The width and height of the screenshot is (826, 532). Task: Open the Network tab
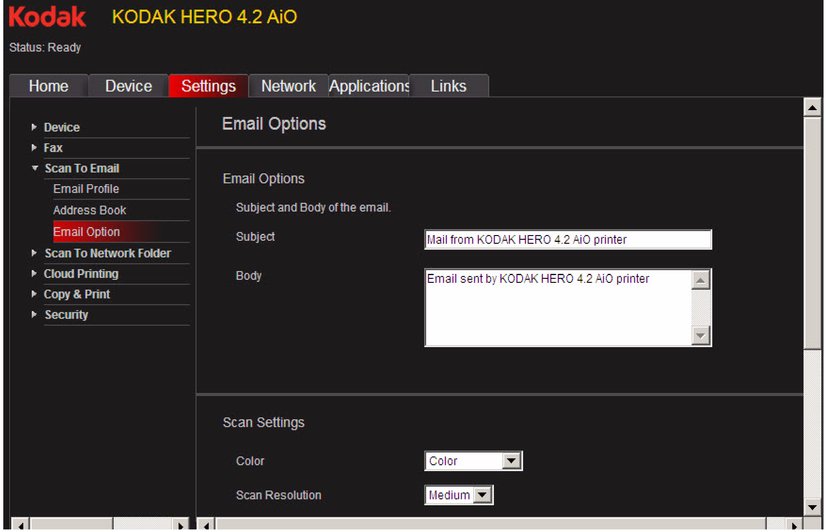pyautogui.click(x=288, y=86)
